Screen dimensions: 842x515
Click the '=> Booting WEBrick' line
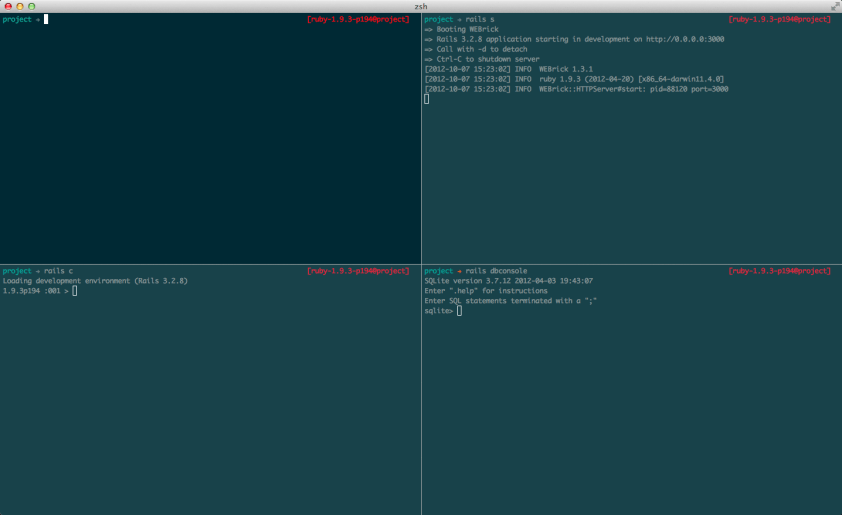tap(461, 30)
